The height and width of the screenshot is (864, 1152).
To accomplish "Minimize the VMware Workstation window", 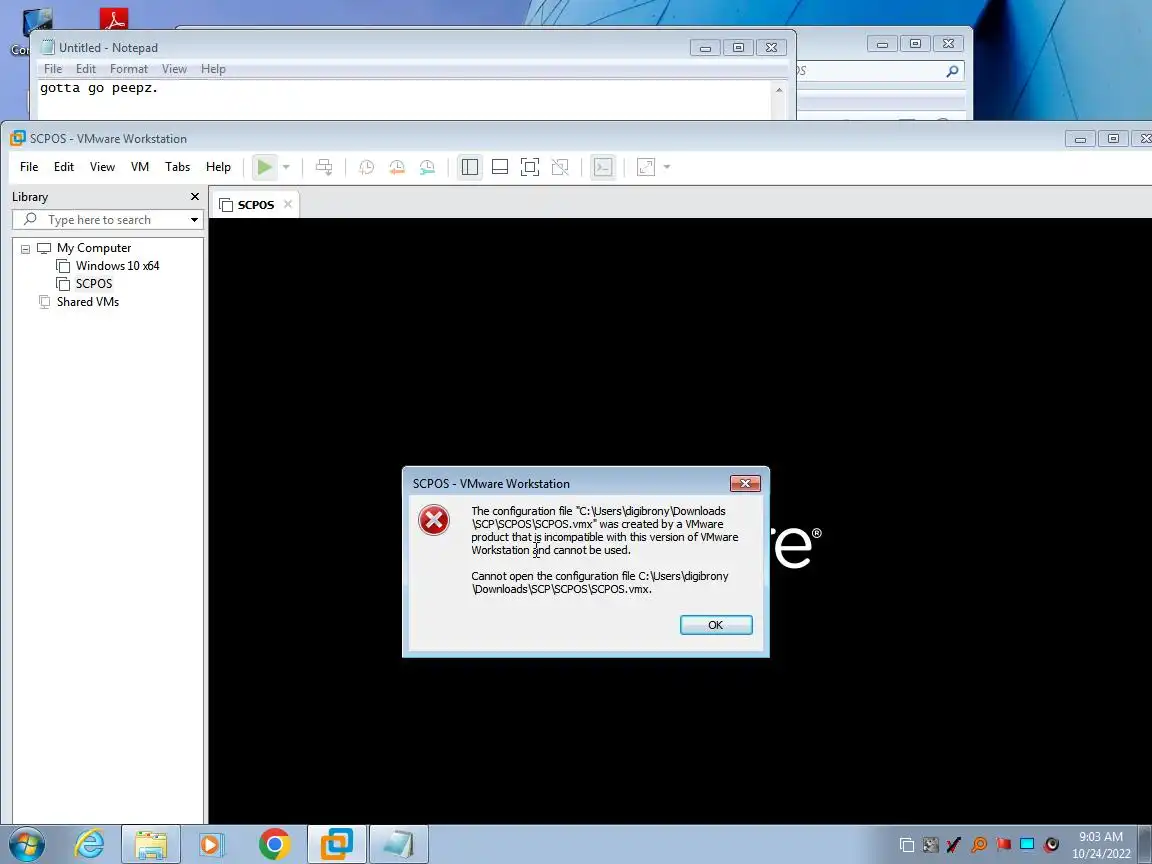I will [x=1080, y=139].
